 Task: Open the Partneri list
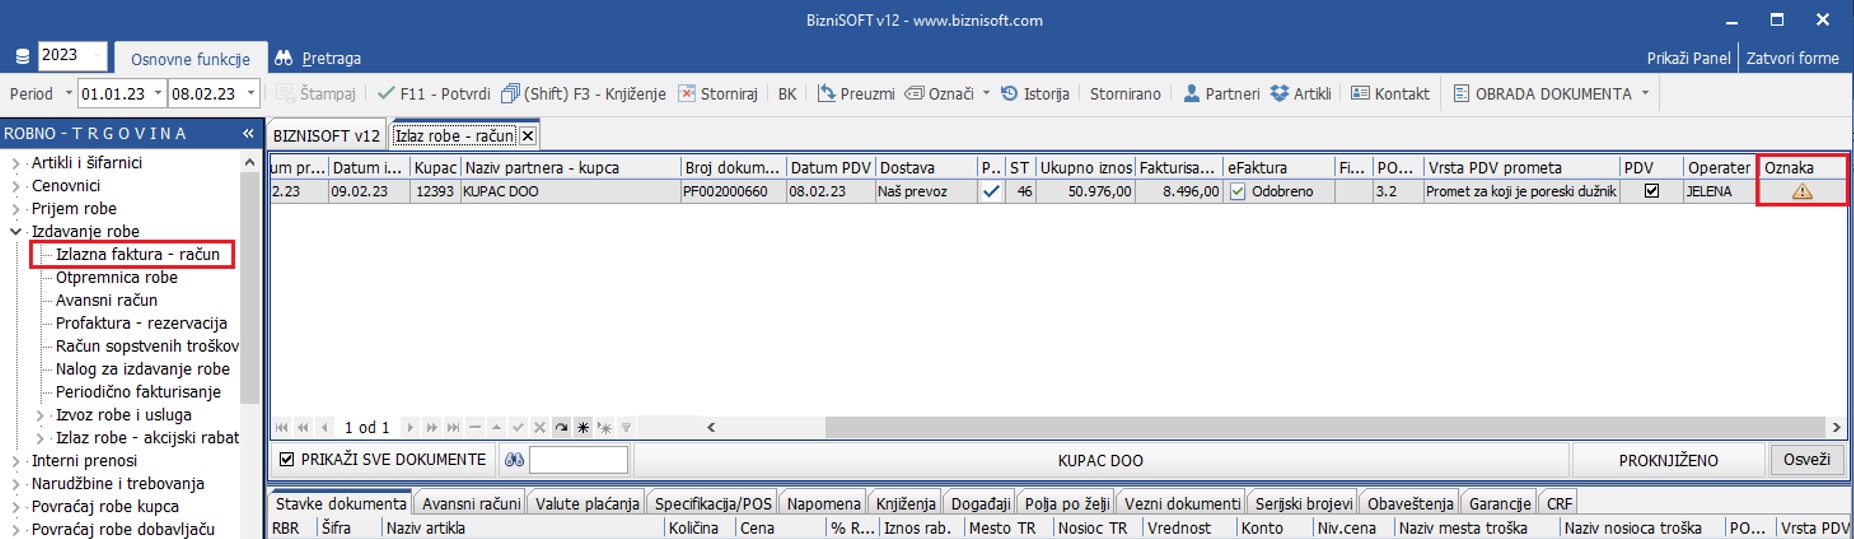coord(1221,93)
